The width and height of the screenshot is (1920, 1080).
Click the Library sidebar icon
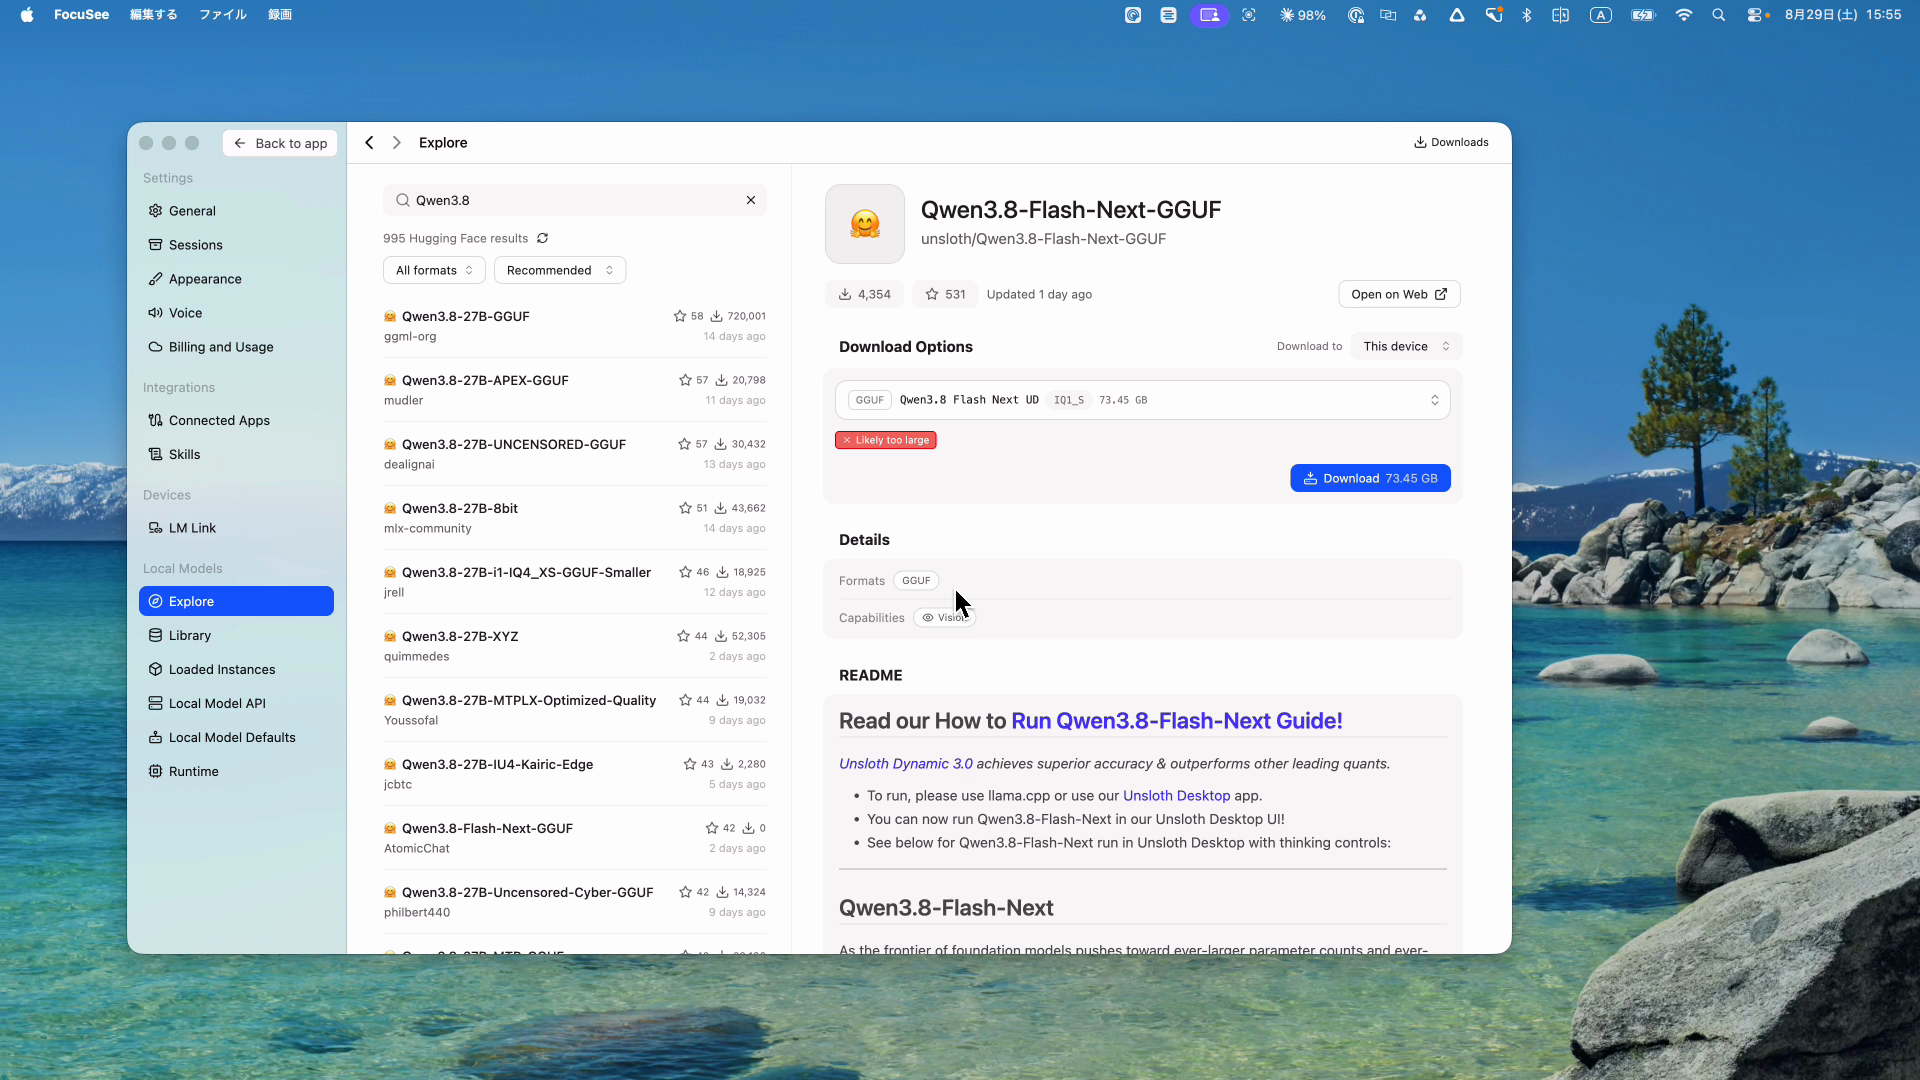(x=155, y=635)
